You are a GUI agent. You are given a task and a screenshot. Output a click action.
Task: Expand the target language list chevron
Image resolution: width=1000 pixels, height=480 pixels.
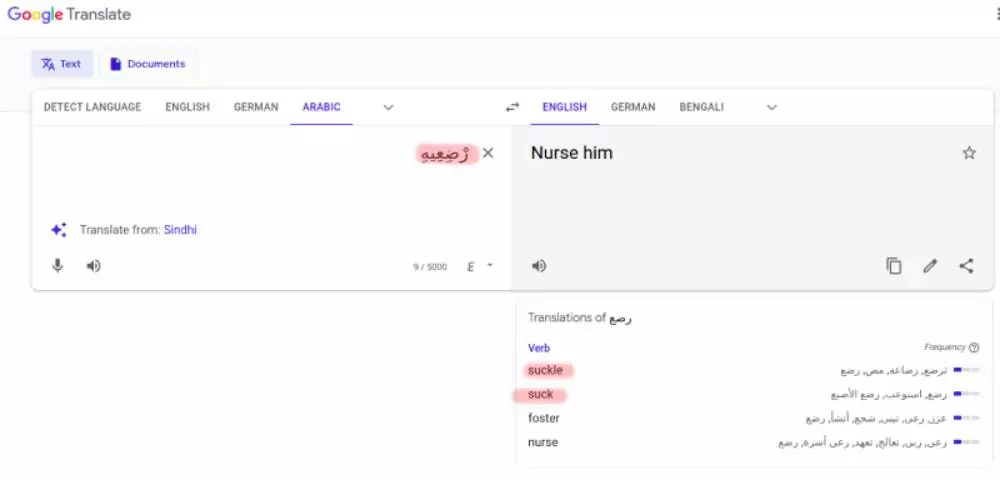771,107
